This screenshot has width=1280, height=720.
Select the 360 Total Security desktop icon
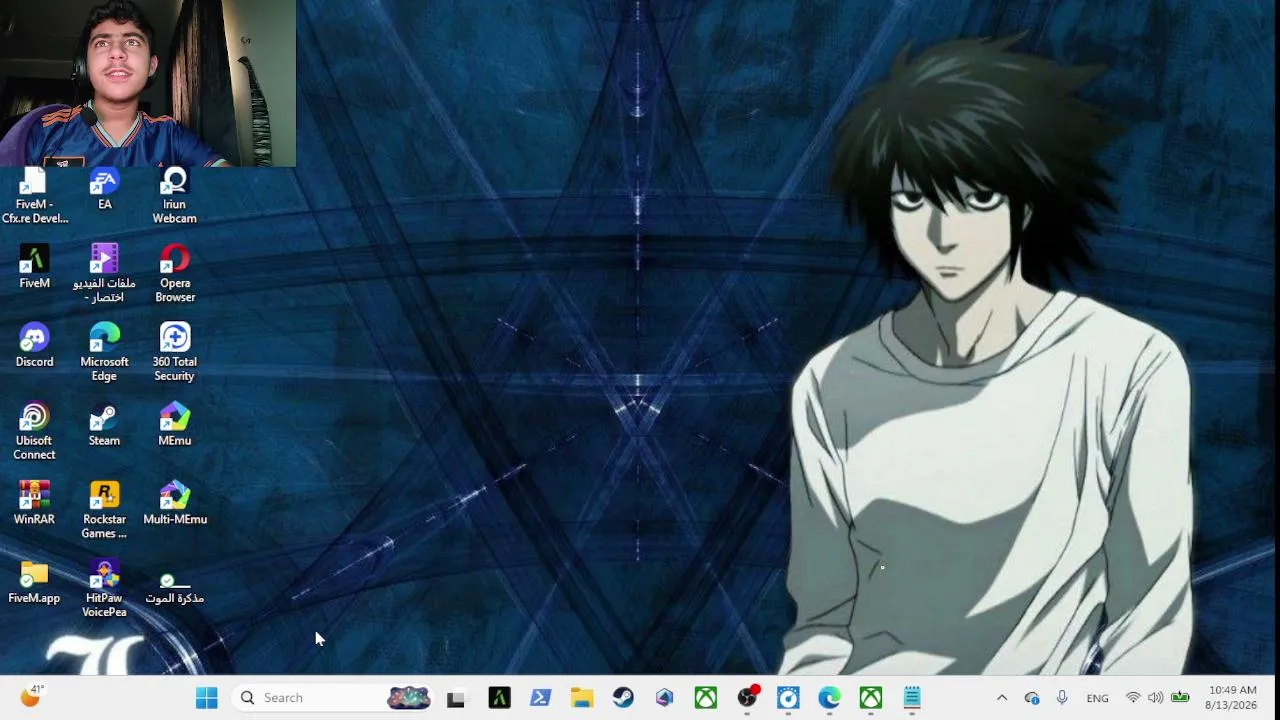174,353
